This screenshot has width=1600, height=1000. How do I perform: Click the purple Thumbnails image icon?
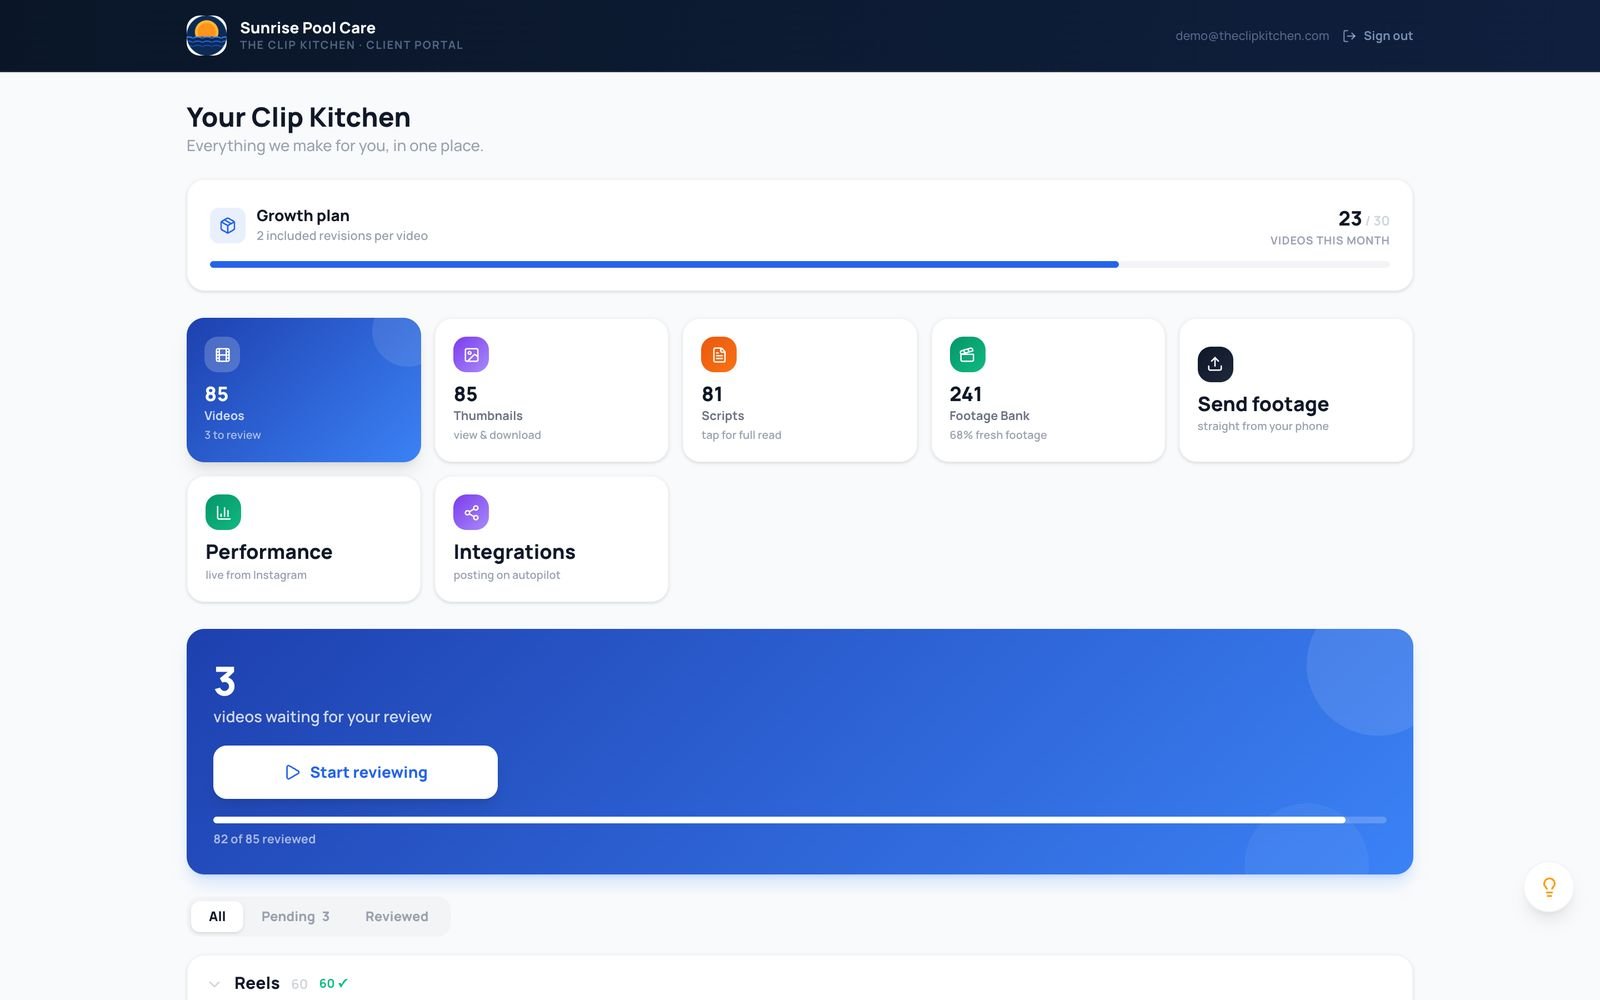tap(471, 355)
